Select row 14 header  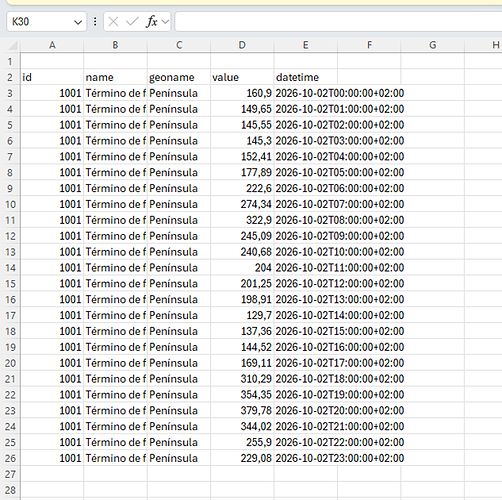coord(10,268)
